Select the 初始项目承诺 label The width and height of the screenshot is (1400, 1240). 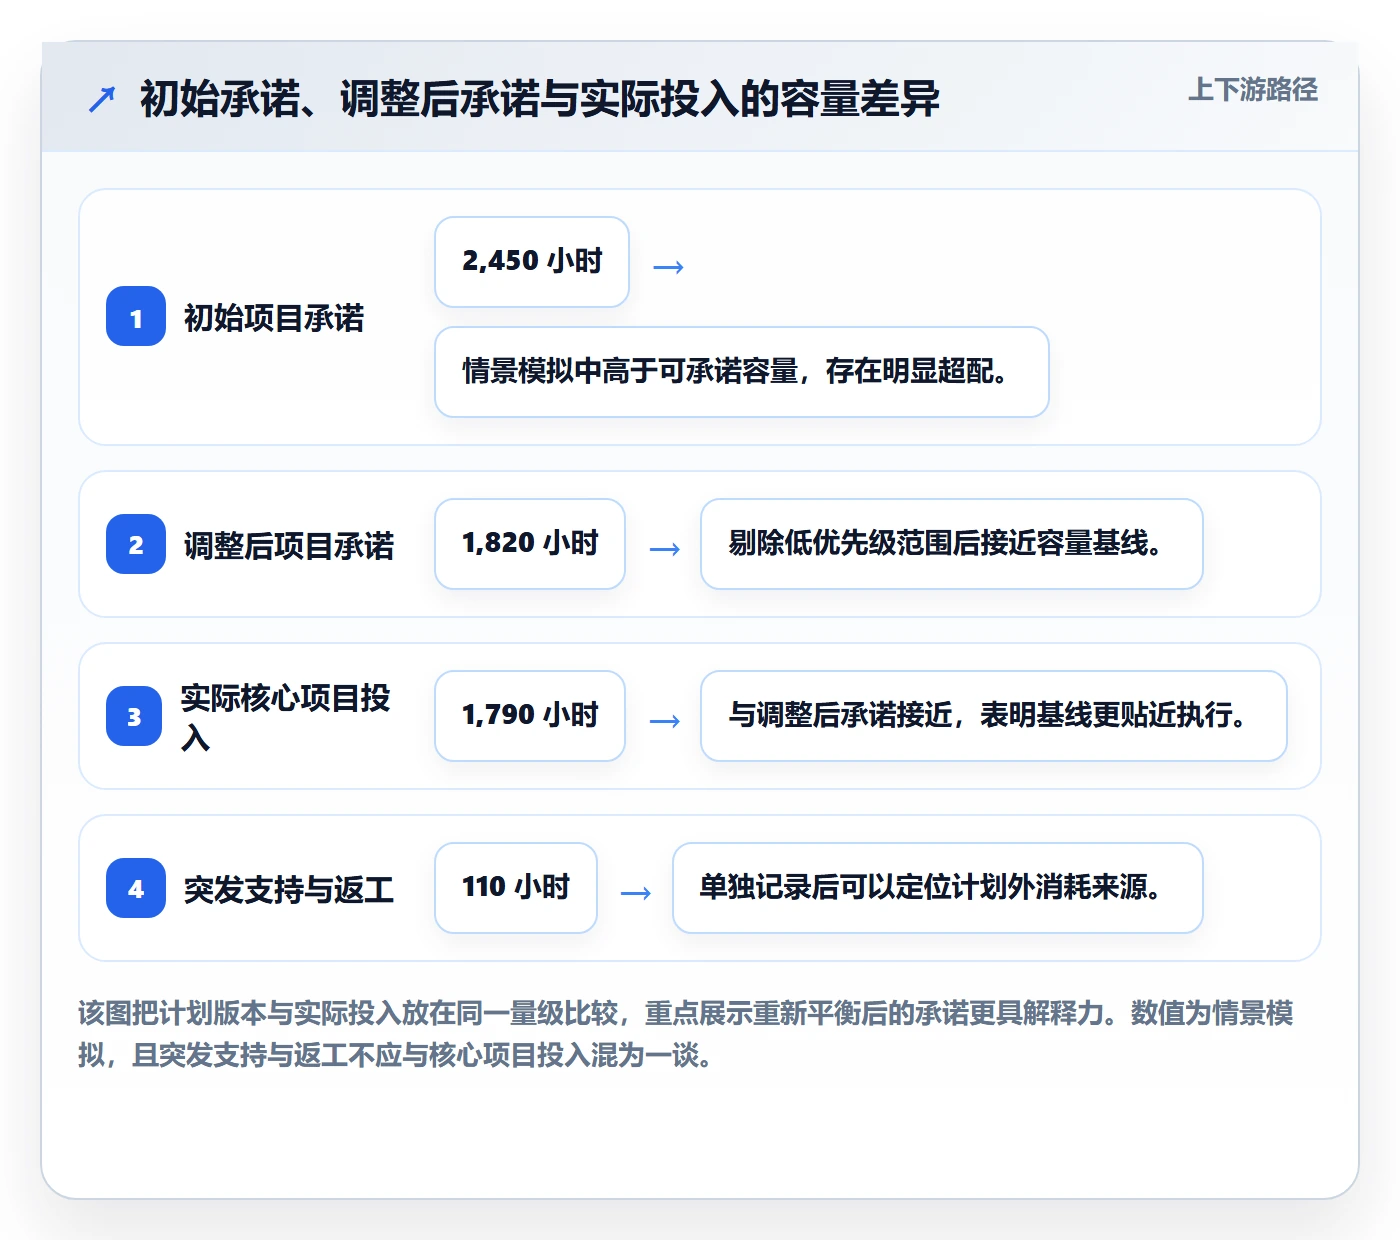(x=274, y=318)
